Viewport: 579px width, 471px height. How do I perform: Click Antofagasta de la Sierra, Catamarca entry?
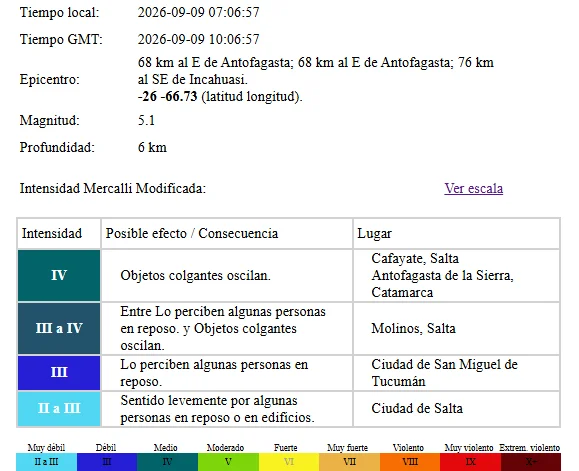(x=442, y=284)
